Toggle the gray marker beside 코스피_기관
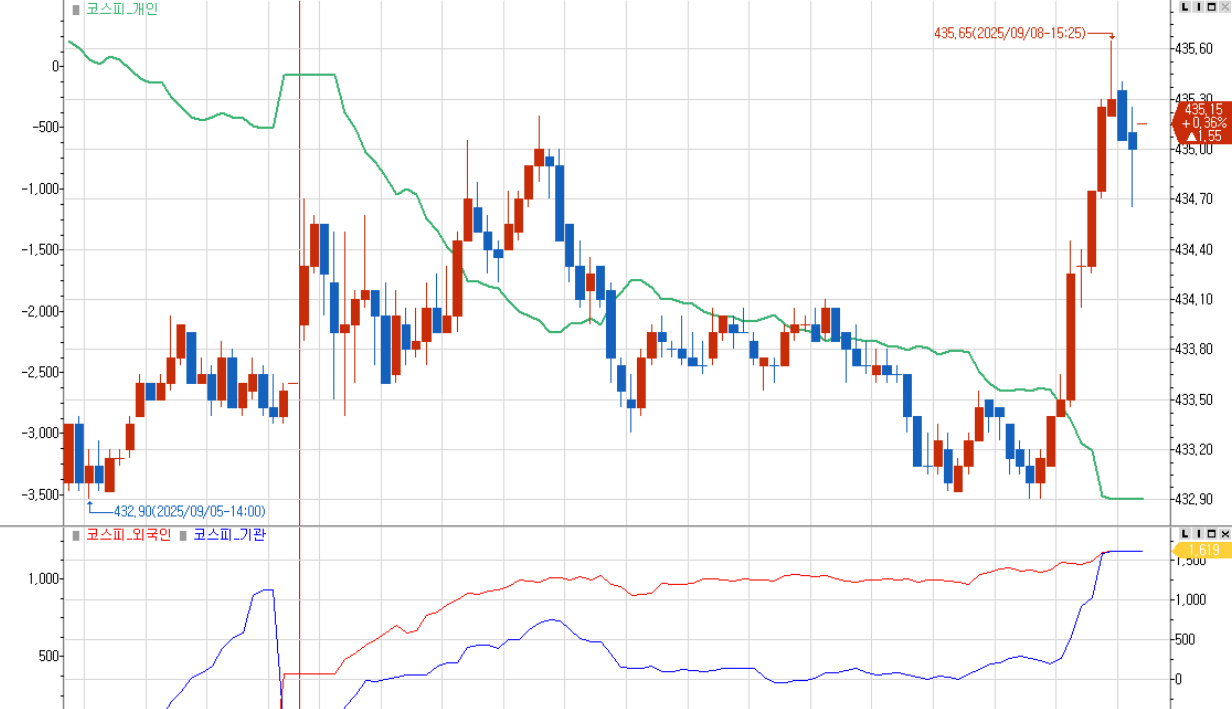Viewport: 1232px width, 709px height. pyautogui.click(x=183, y=535)
